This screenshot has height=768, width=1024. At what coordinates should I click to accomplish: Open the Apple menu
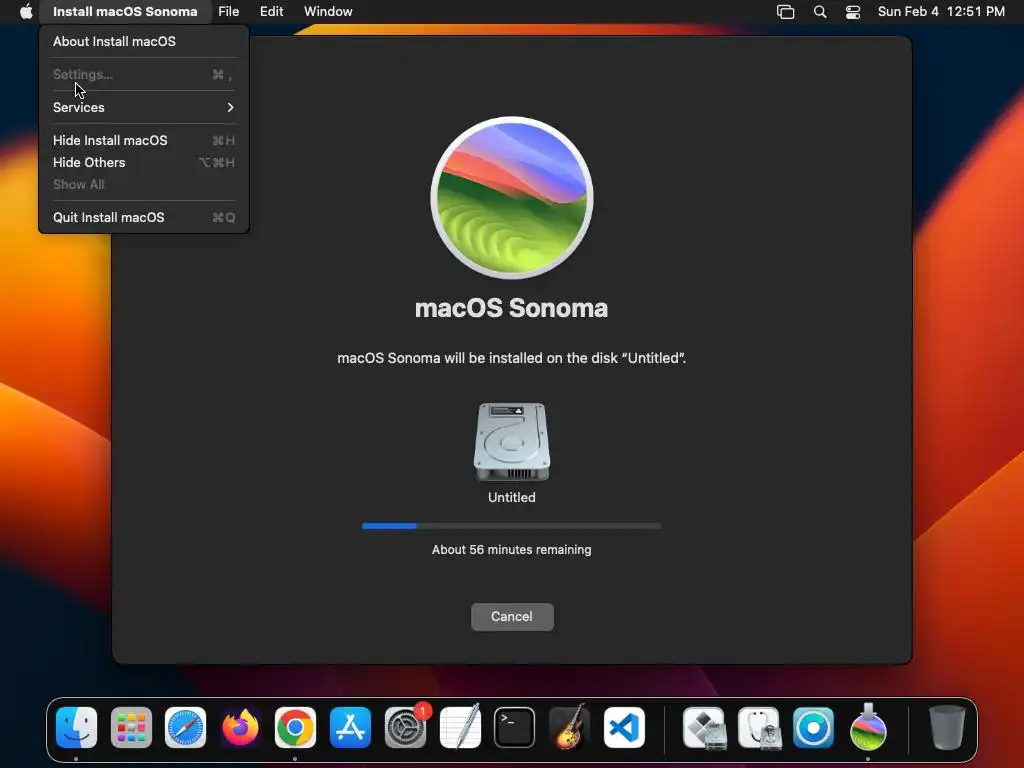tap(26, 12)
